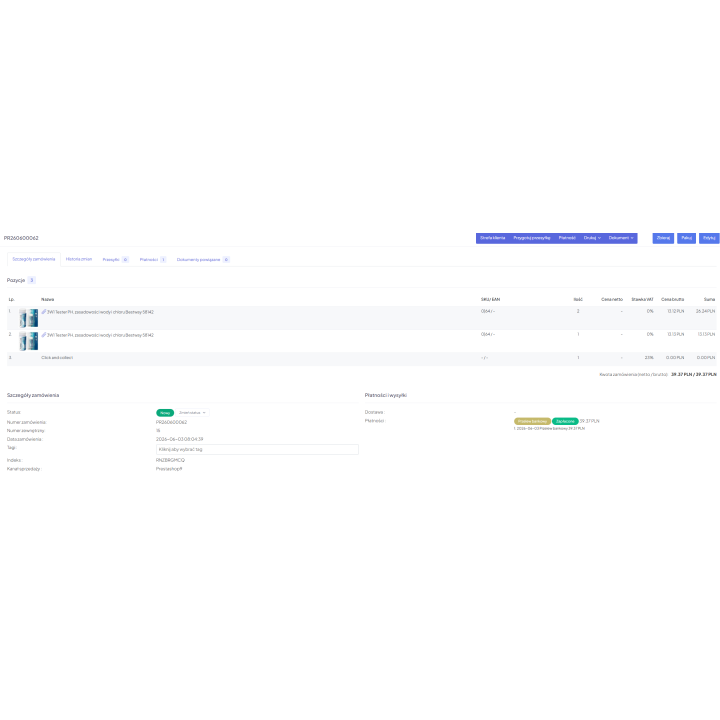Click the Nazwa column header
Screen dimensions: 720x720
pyautogui.click(x=47, y=299)
